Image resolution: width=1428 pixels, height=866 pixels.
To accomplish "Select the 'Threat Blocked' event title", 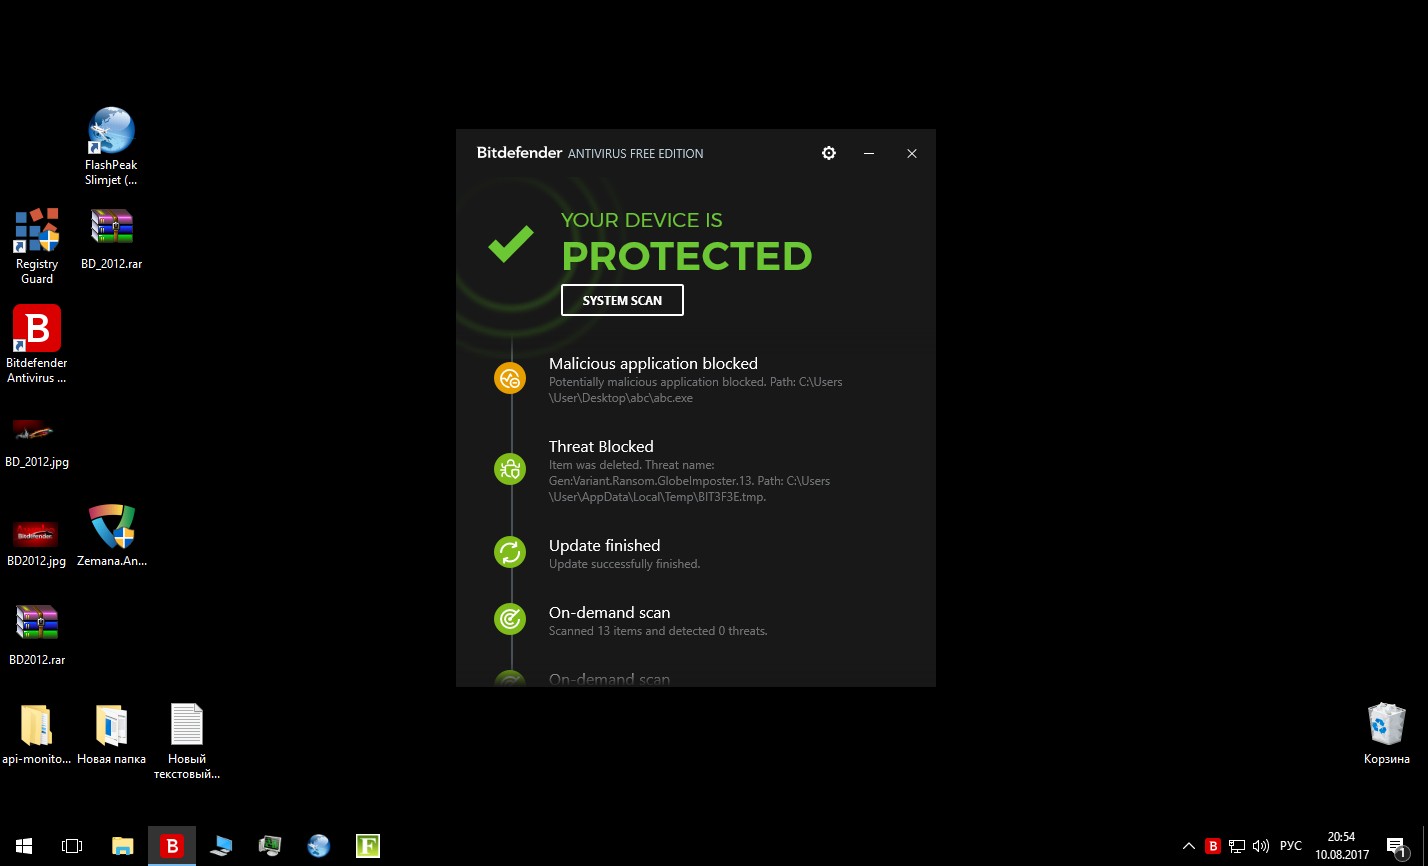I will point(601,447).
